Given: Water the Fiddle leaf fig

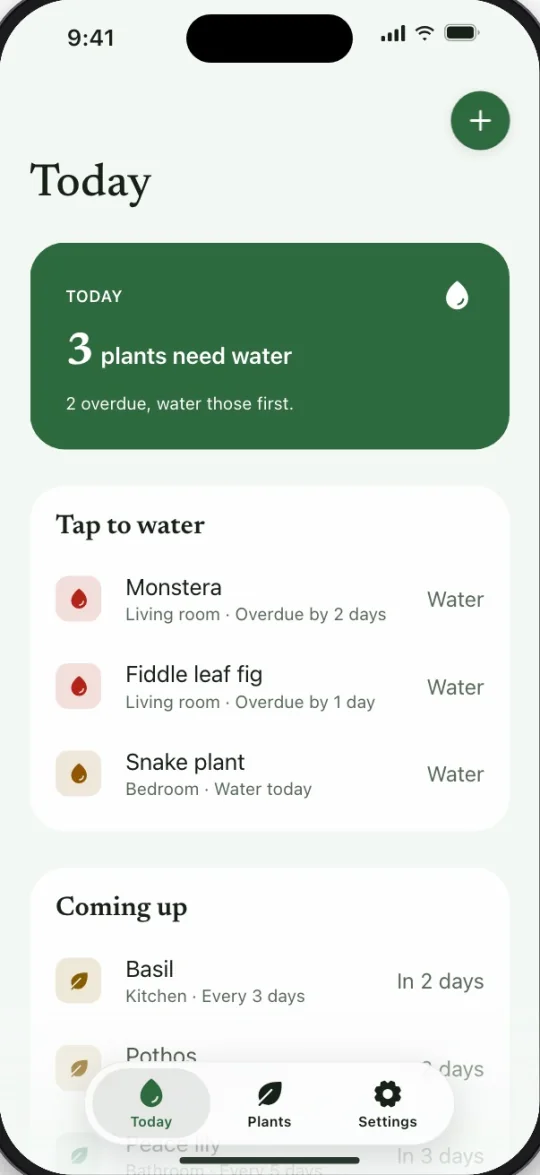Looking at the screenshot, I should point(455,687).
